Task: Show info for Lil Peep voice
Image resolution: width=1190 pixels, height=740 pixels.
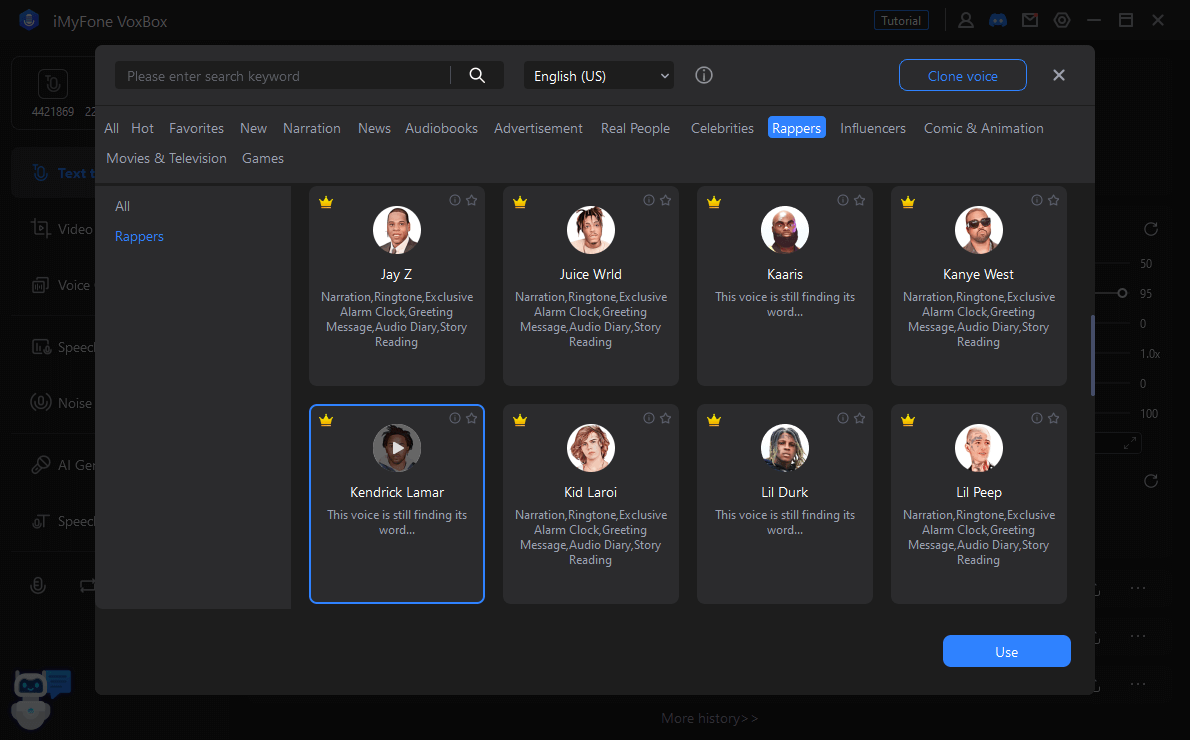Action: (x=1037, y=418)
